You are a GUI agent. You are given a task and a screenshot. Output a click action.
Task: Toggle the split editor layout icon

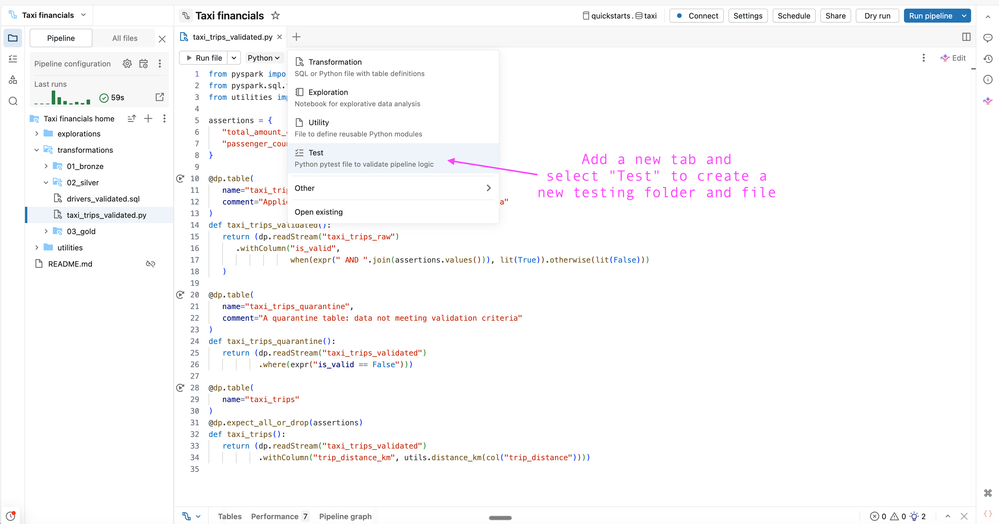click(x=966, y=37)
